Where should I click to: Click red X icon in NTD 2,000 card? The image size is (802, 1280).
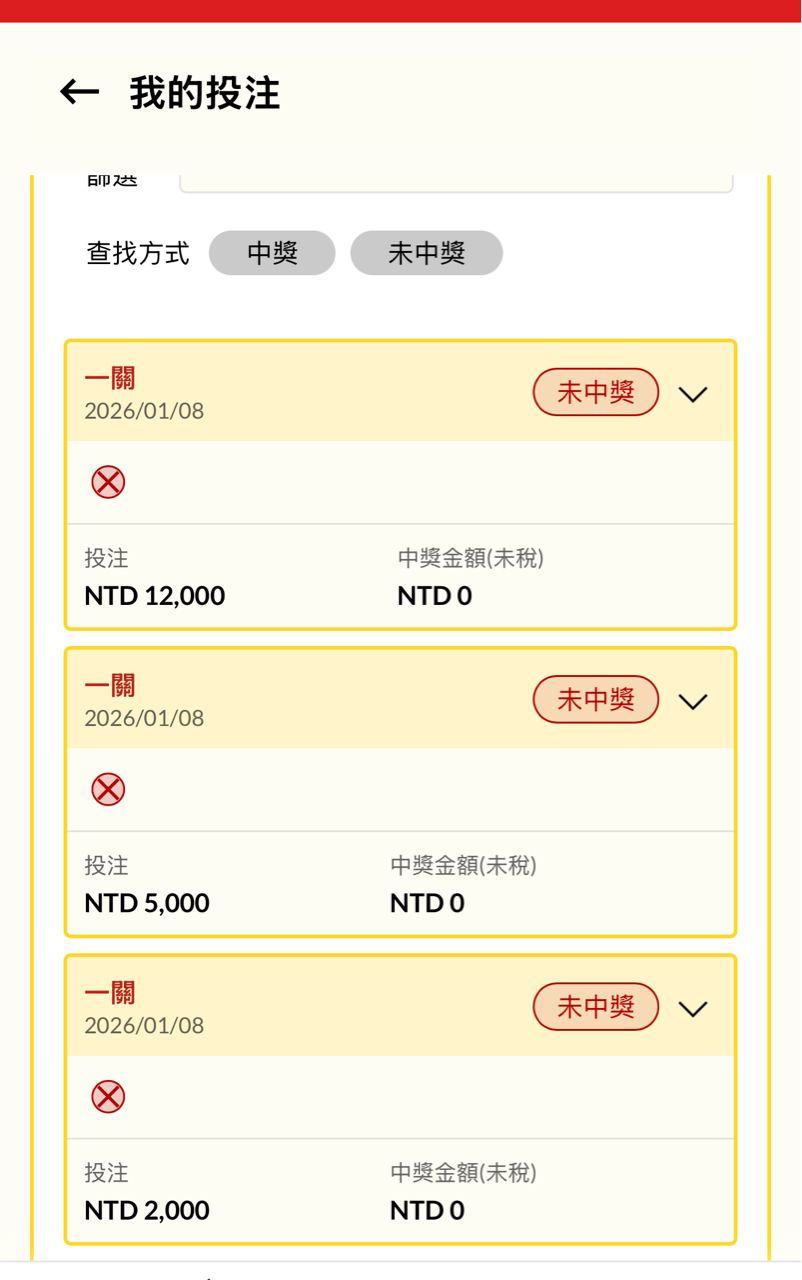(x=108, y=1097)
